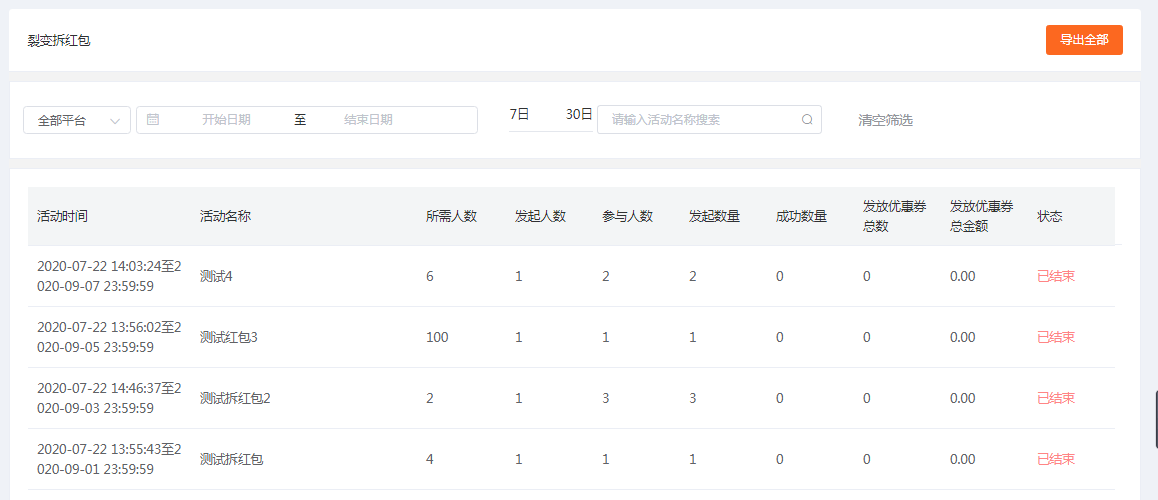Click 清空筛选 to reset filters

tap(885, 120)
